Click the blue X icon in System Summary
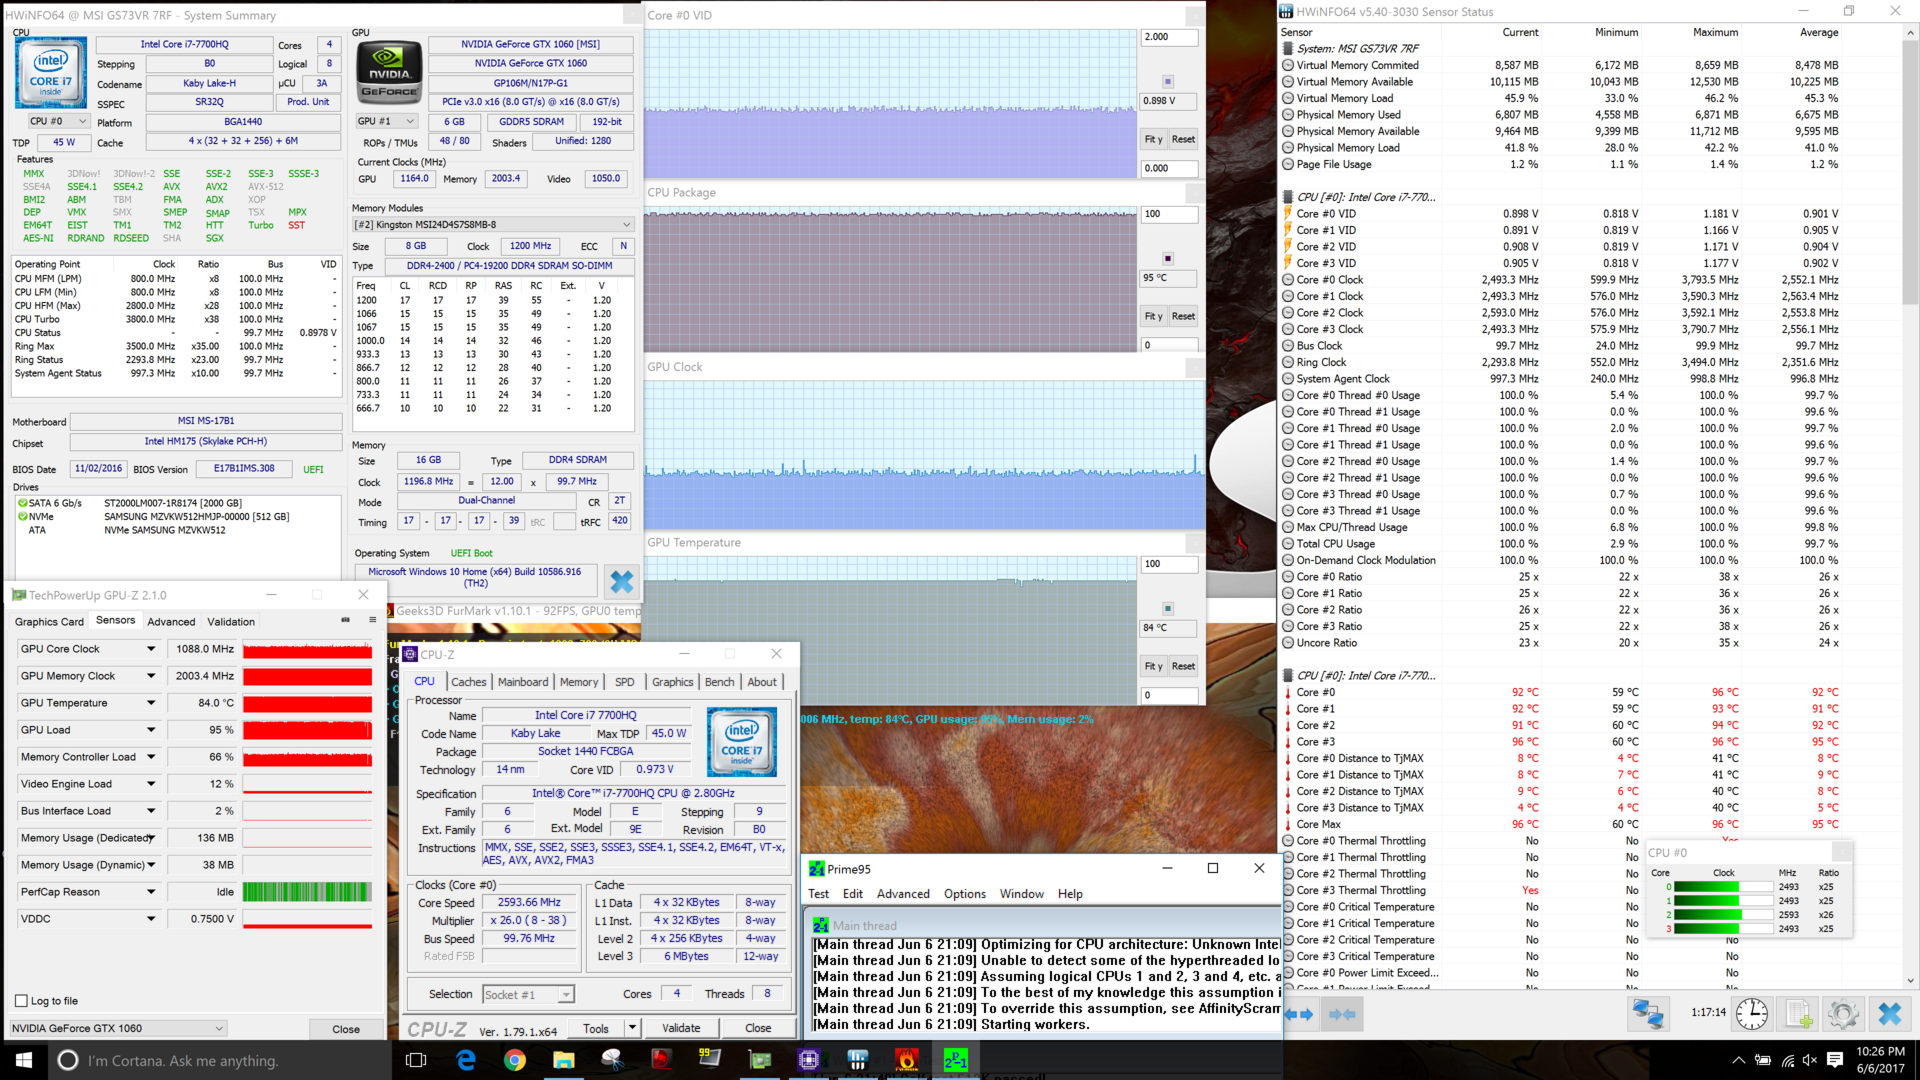This screenshot has height=1080, width=1920. click(621, 581)
